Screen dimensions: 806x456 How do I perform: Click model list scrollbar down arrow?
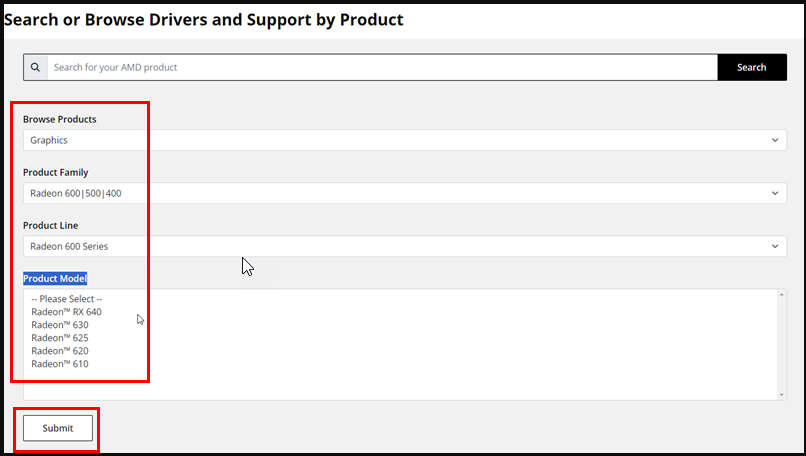[781, 395]
